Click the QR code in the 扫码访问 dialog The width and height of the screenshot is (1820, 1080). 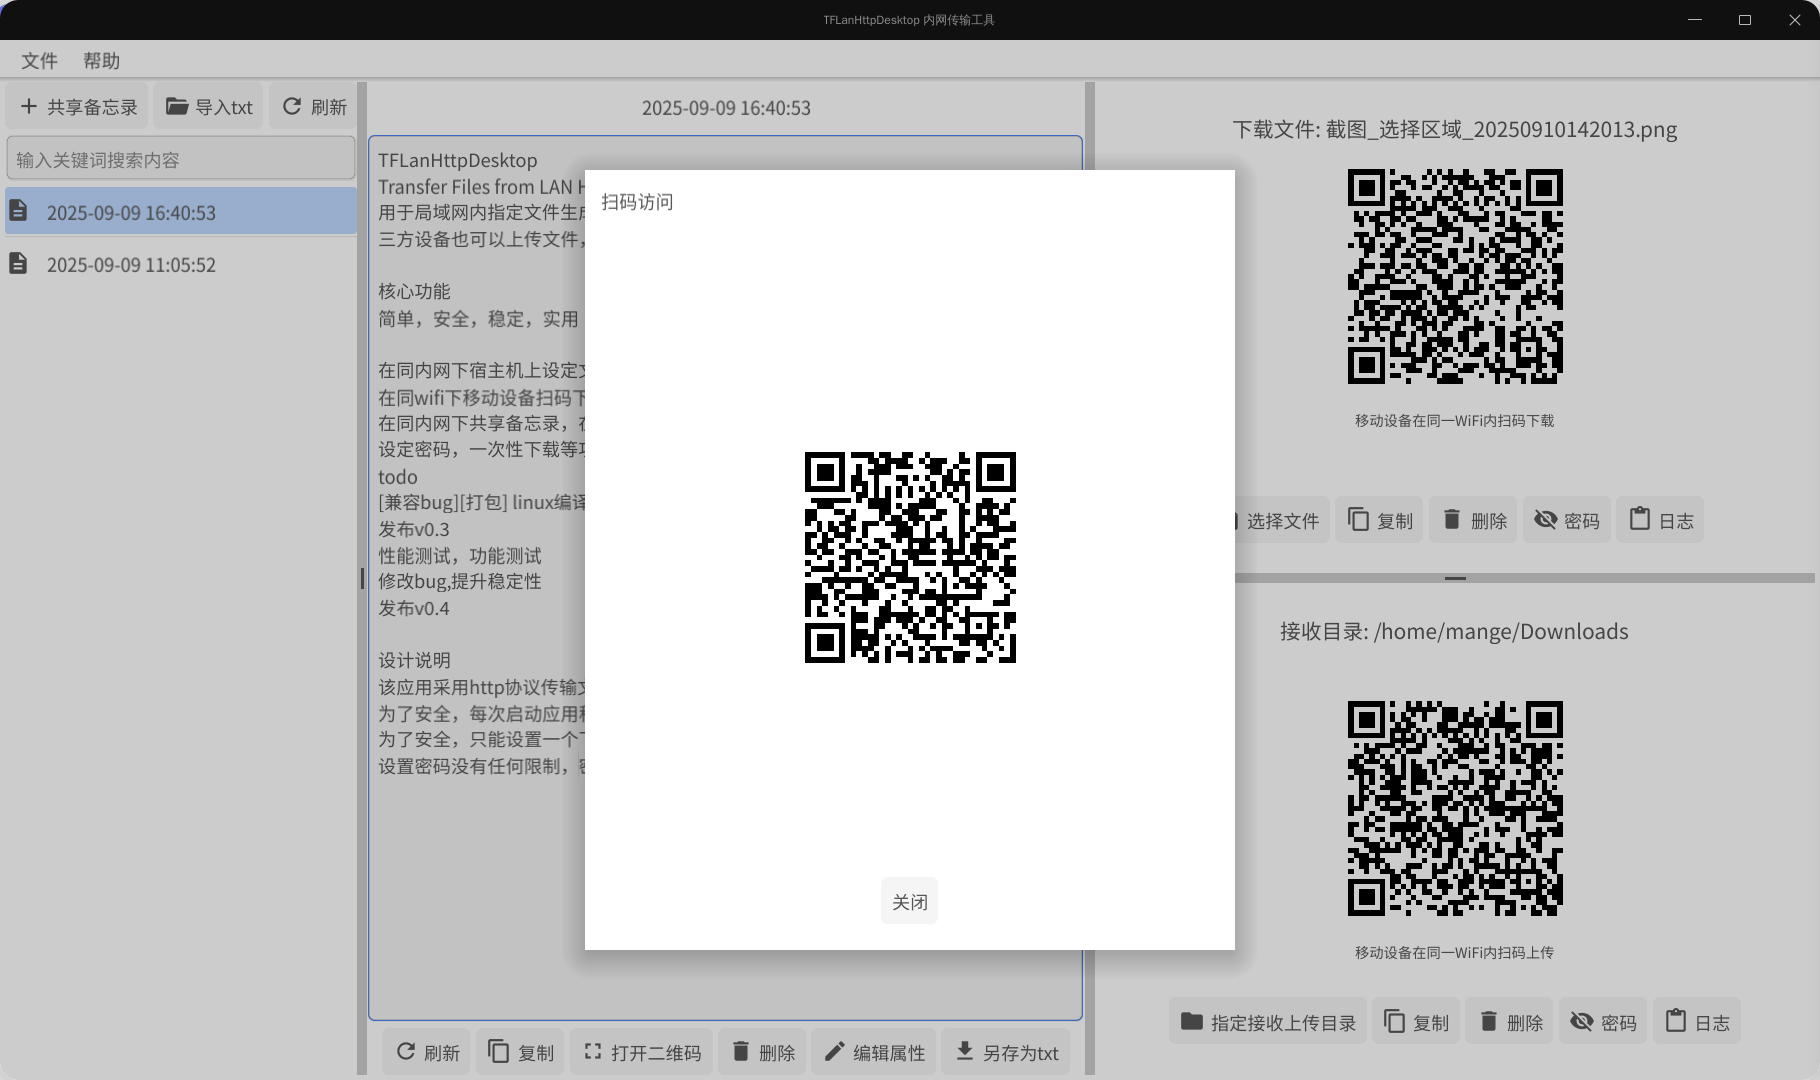click(910, 557)
